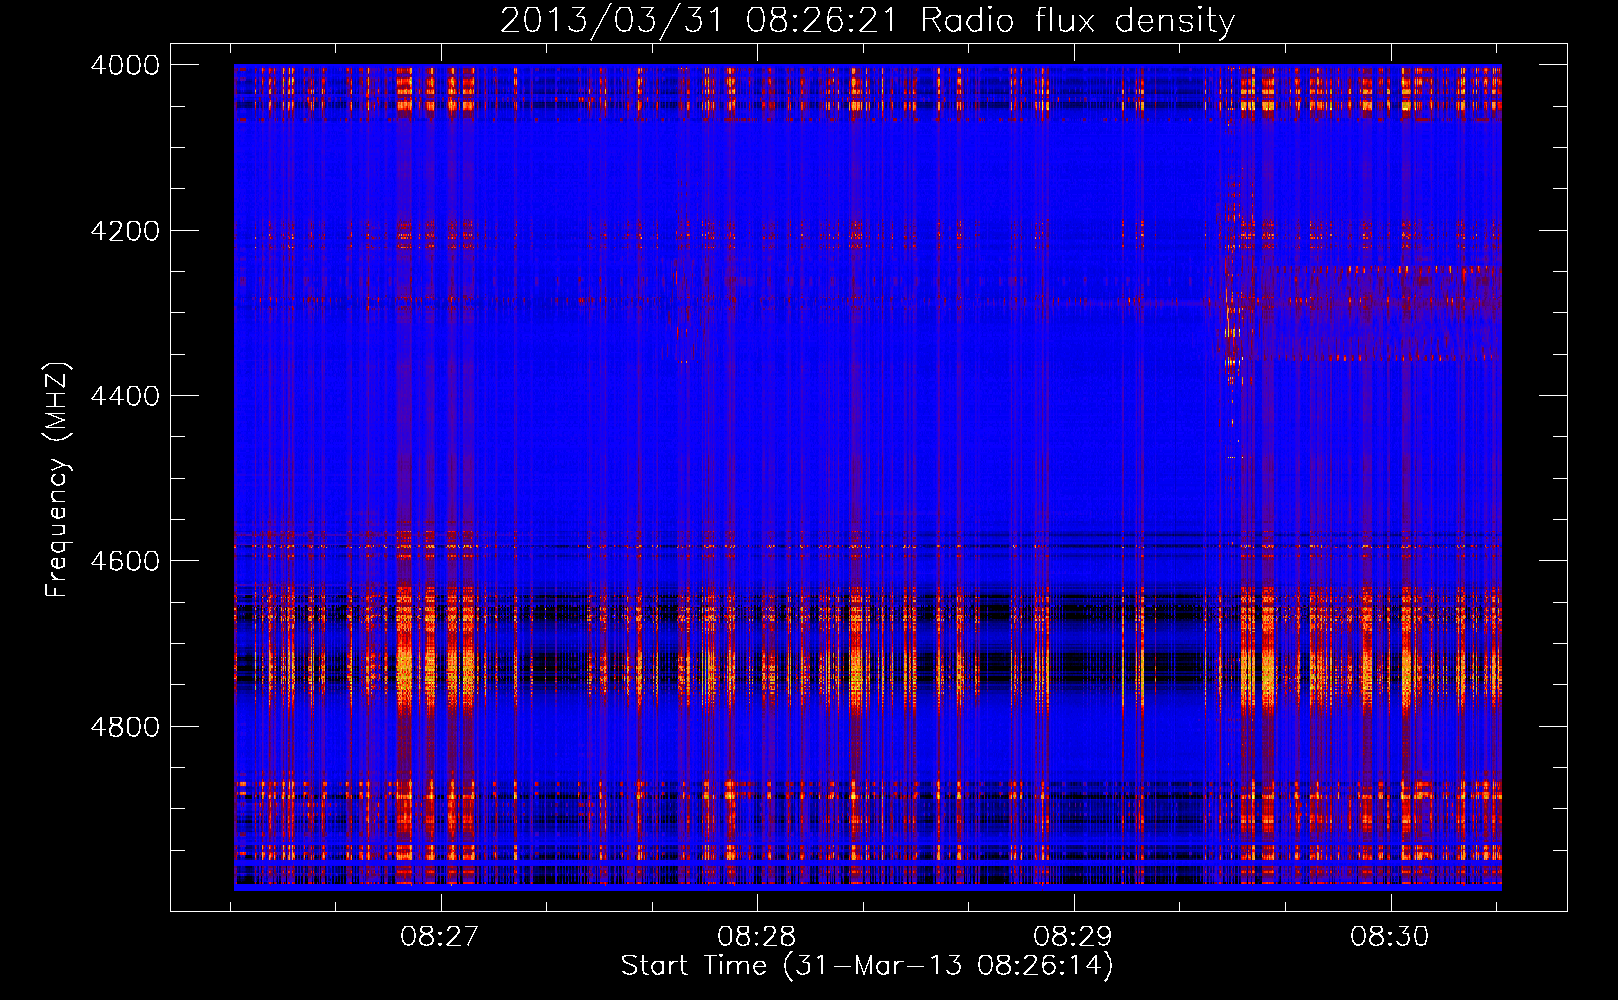Viewport: 1618px width, 1000px height.
Task: Click the 08:28 time axis label
Action: [x=757, y=936]
